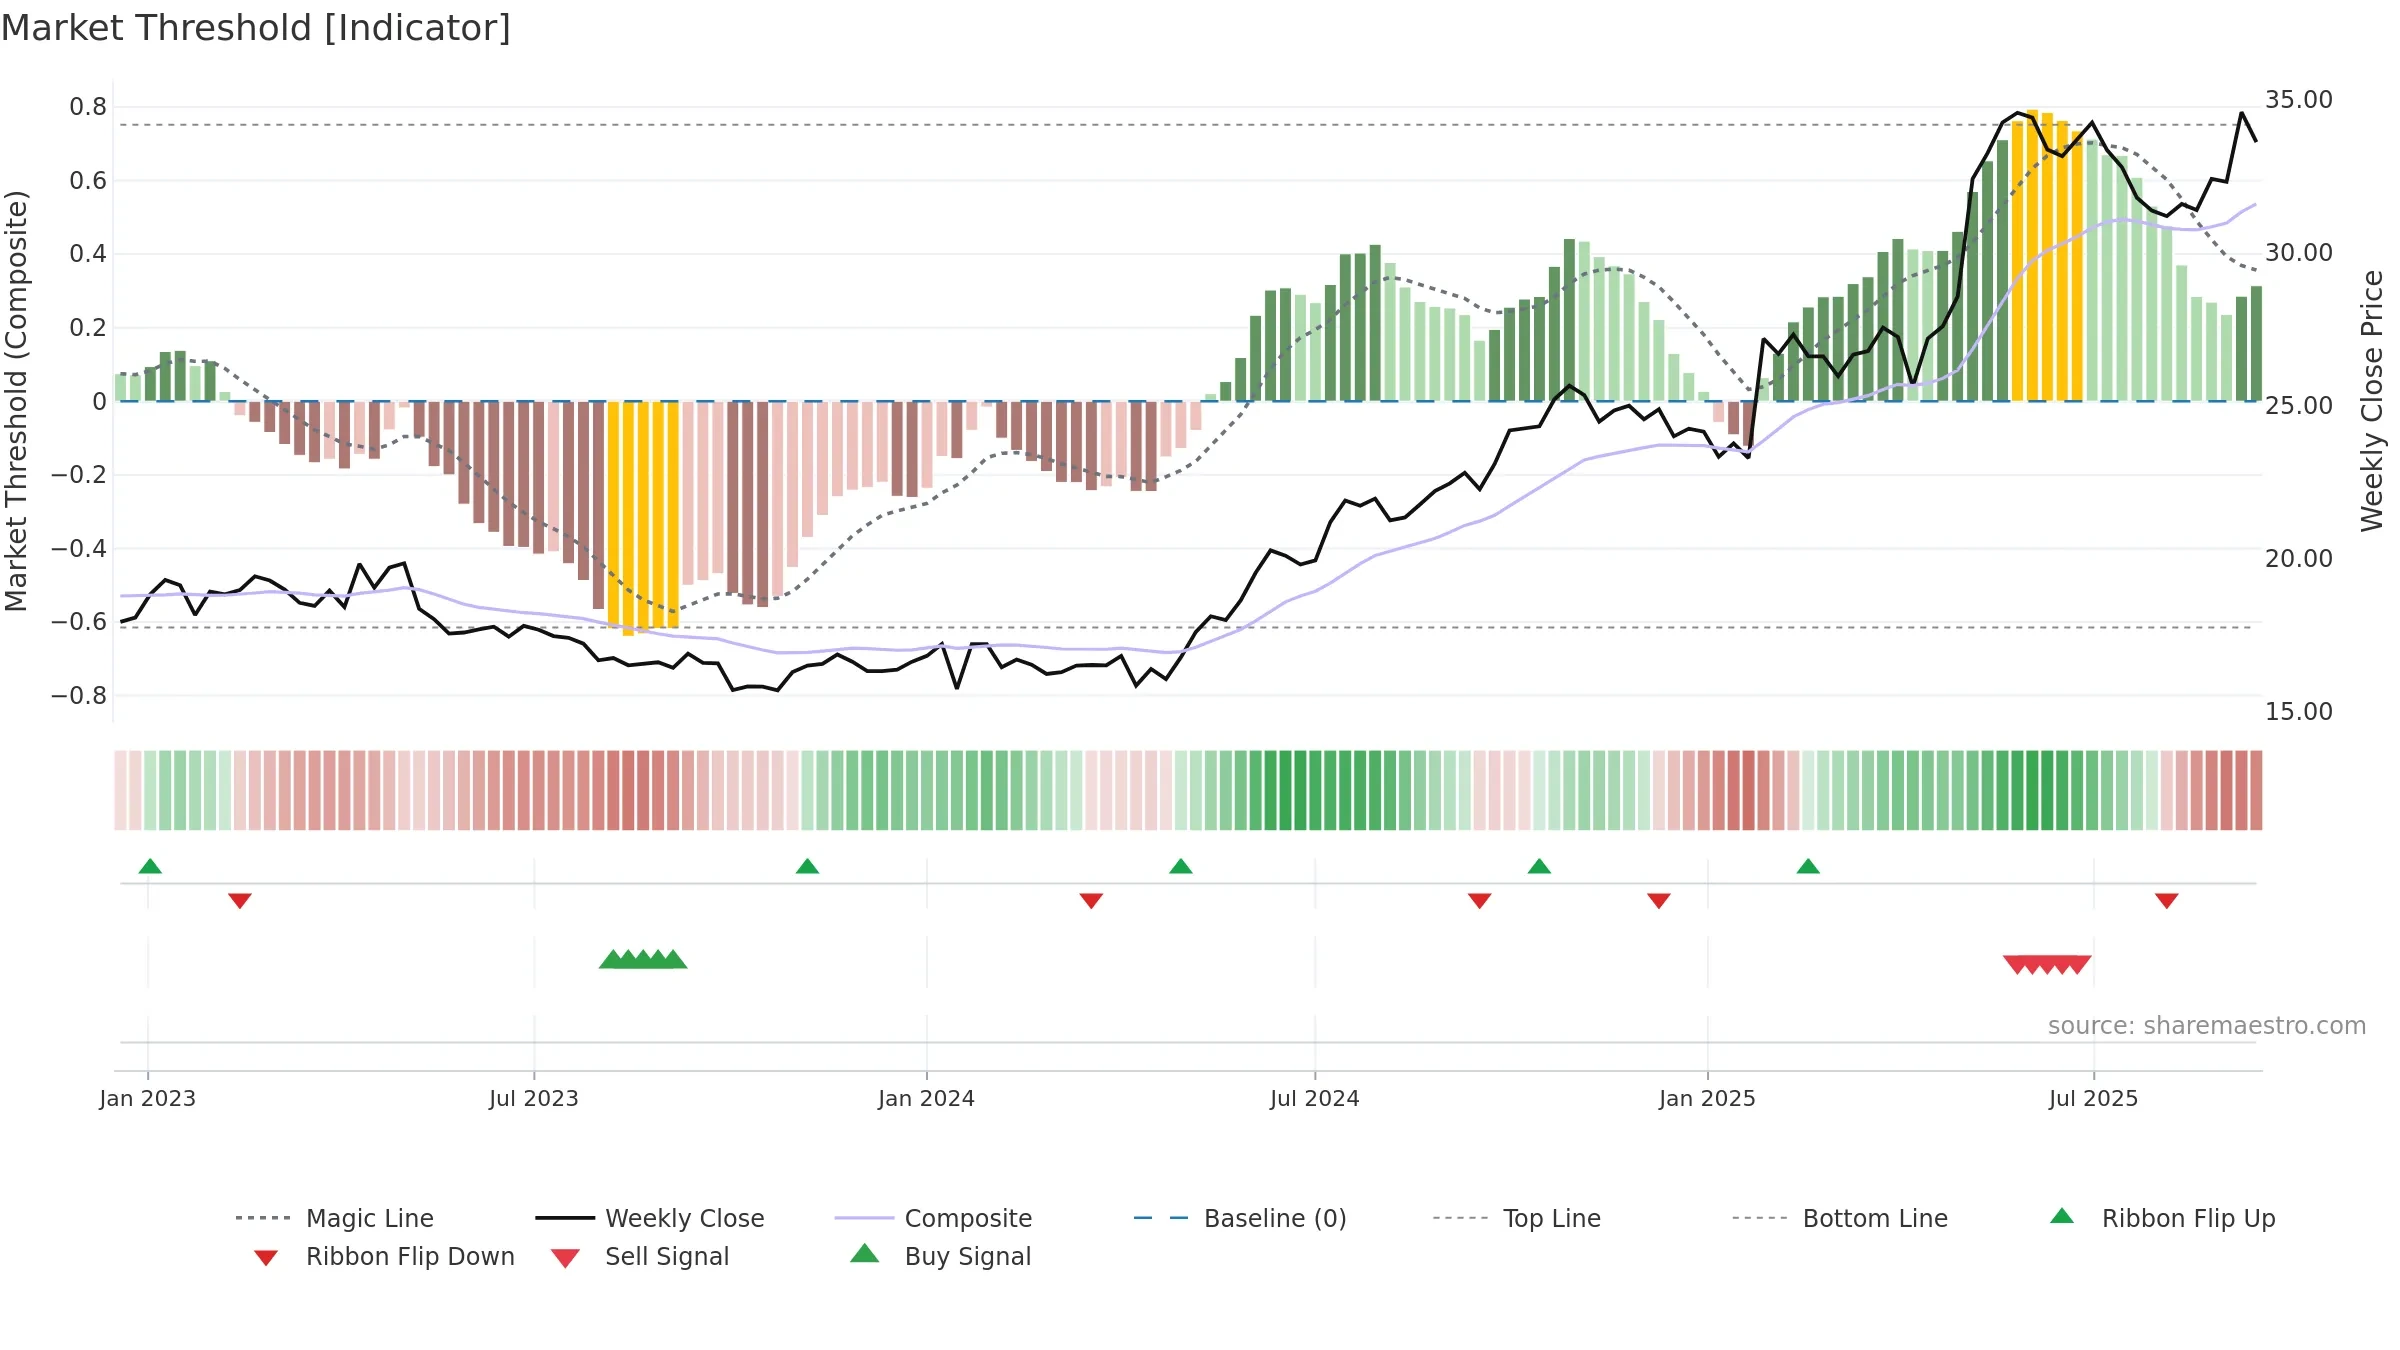Screen dimensions: 2400x1350
Task: Click the 0.4 left axis tick label
Action: (88, 254)
